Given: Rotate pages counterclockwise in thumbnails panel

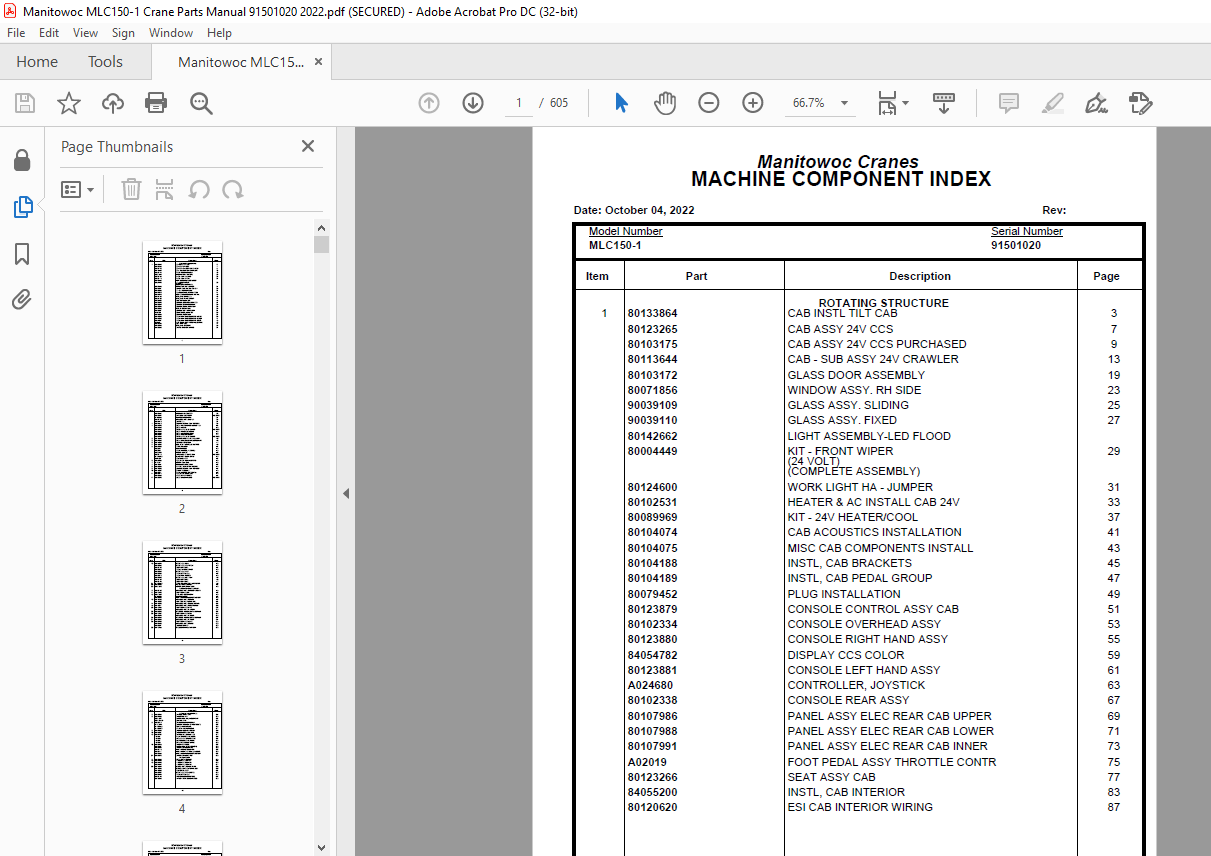Looking at the screenshot, I should click(199, 189).
